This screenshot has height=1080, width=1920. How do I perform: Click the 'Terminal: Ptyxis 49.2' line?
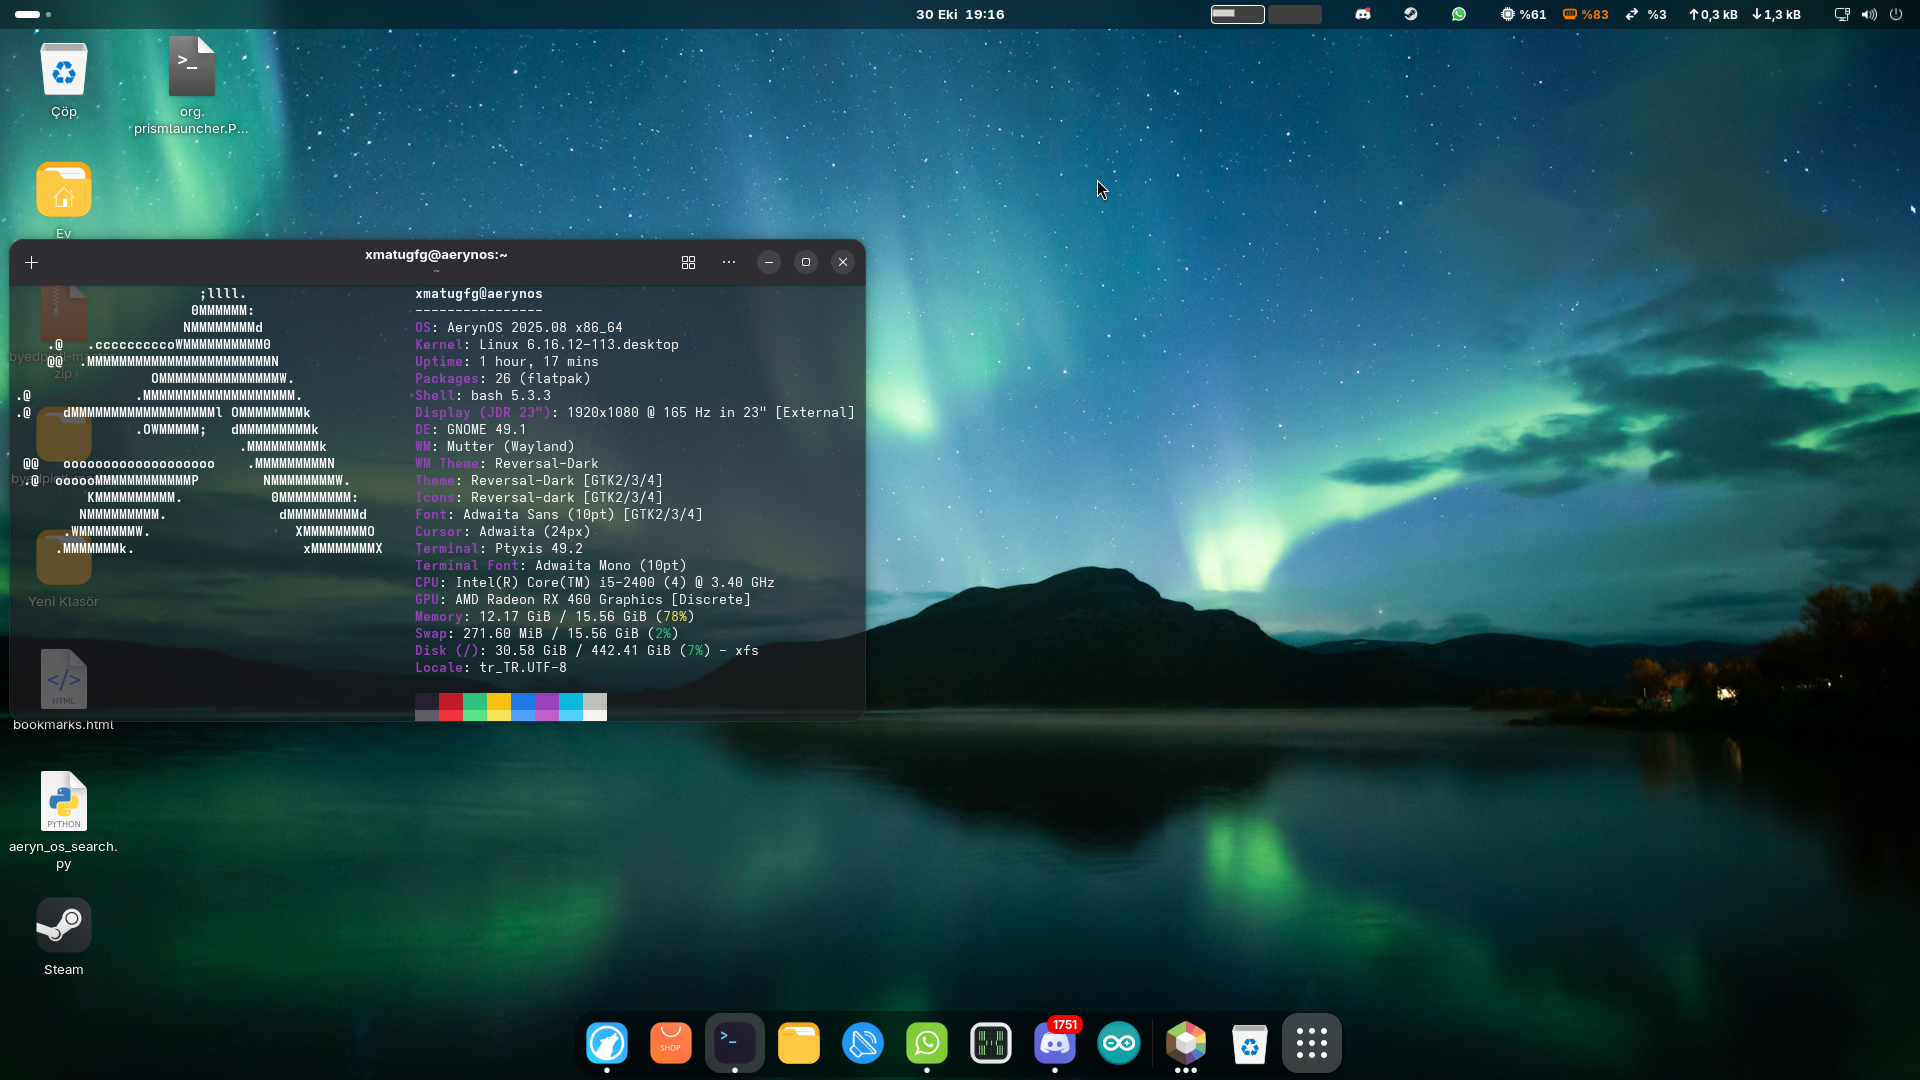click(x=499, y=549)
